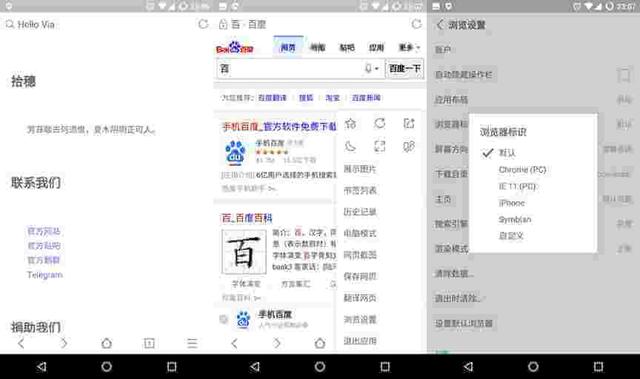
Task: Tap the 设置默认浏览器 settings entry
Action: [x=464, y=324]
